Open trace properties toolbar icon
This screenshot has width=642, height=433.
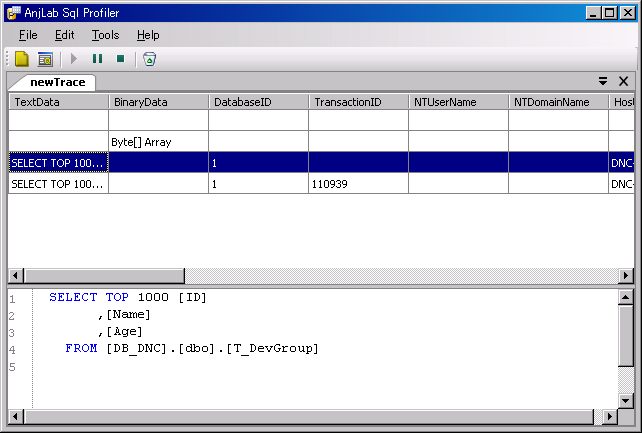(x=45, y=59)
